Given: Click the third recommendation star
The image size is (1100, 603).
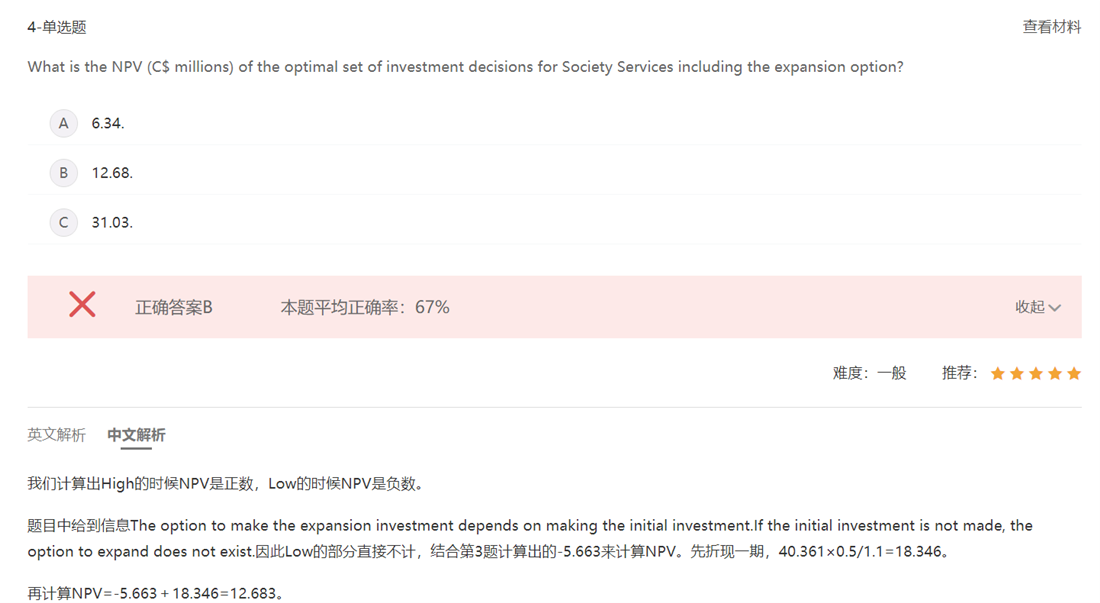Looking at the screenshot, I should pyautogui.click(x=1035, y=374).
